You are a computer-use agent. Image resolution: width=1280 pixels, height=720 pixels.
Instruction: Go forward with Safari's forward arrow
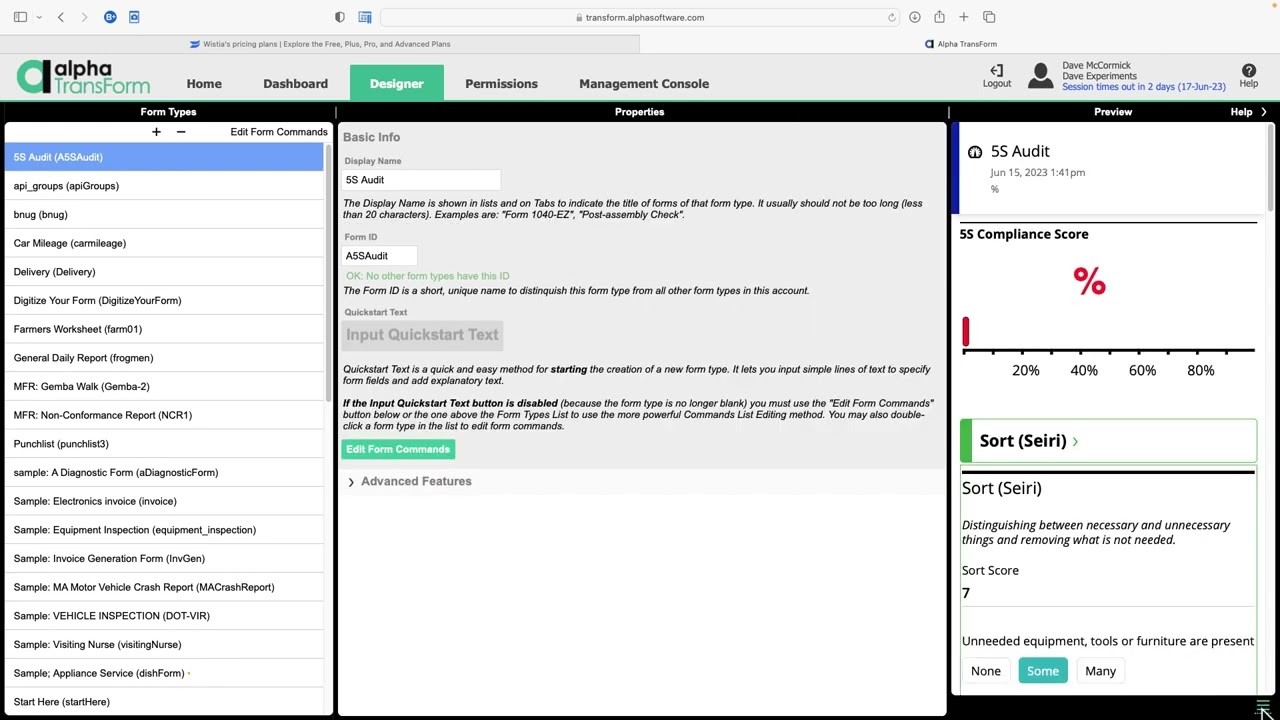point(84,17)
